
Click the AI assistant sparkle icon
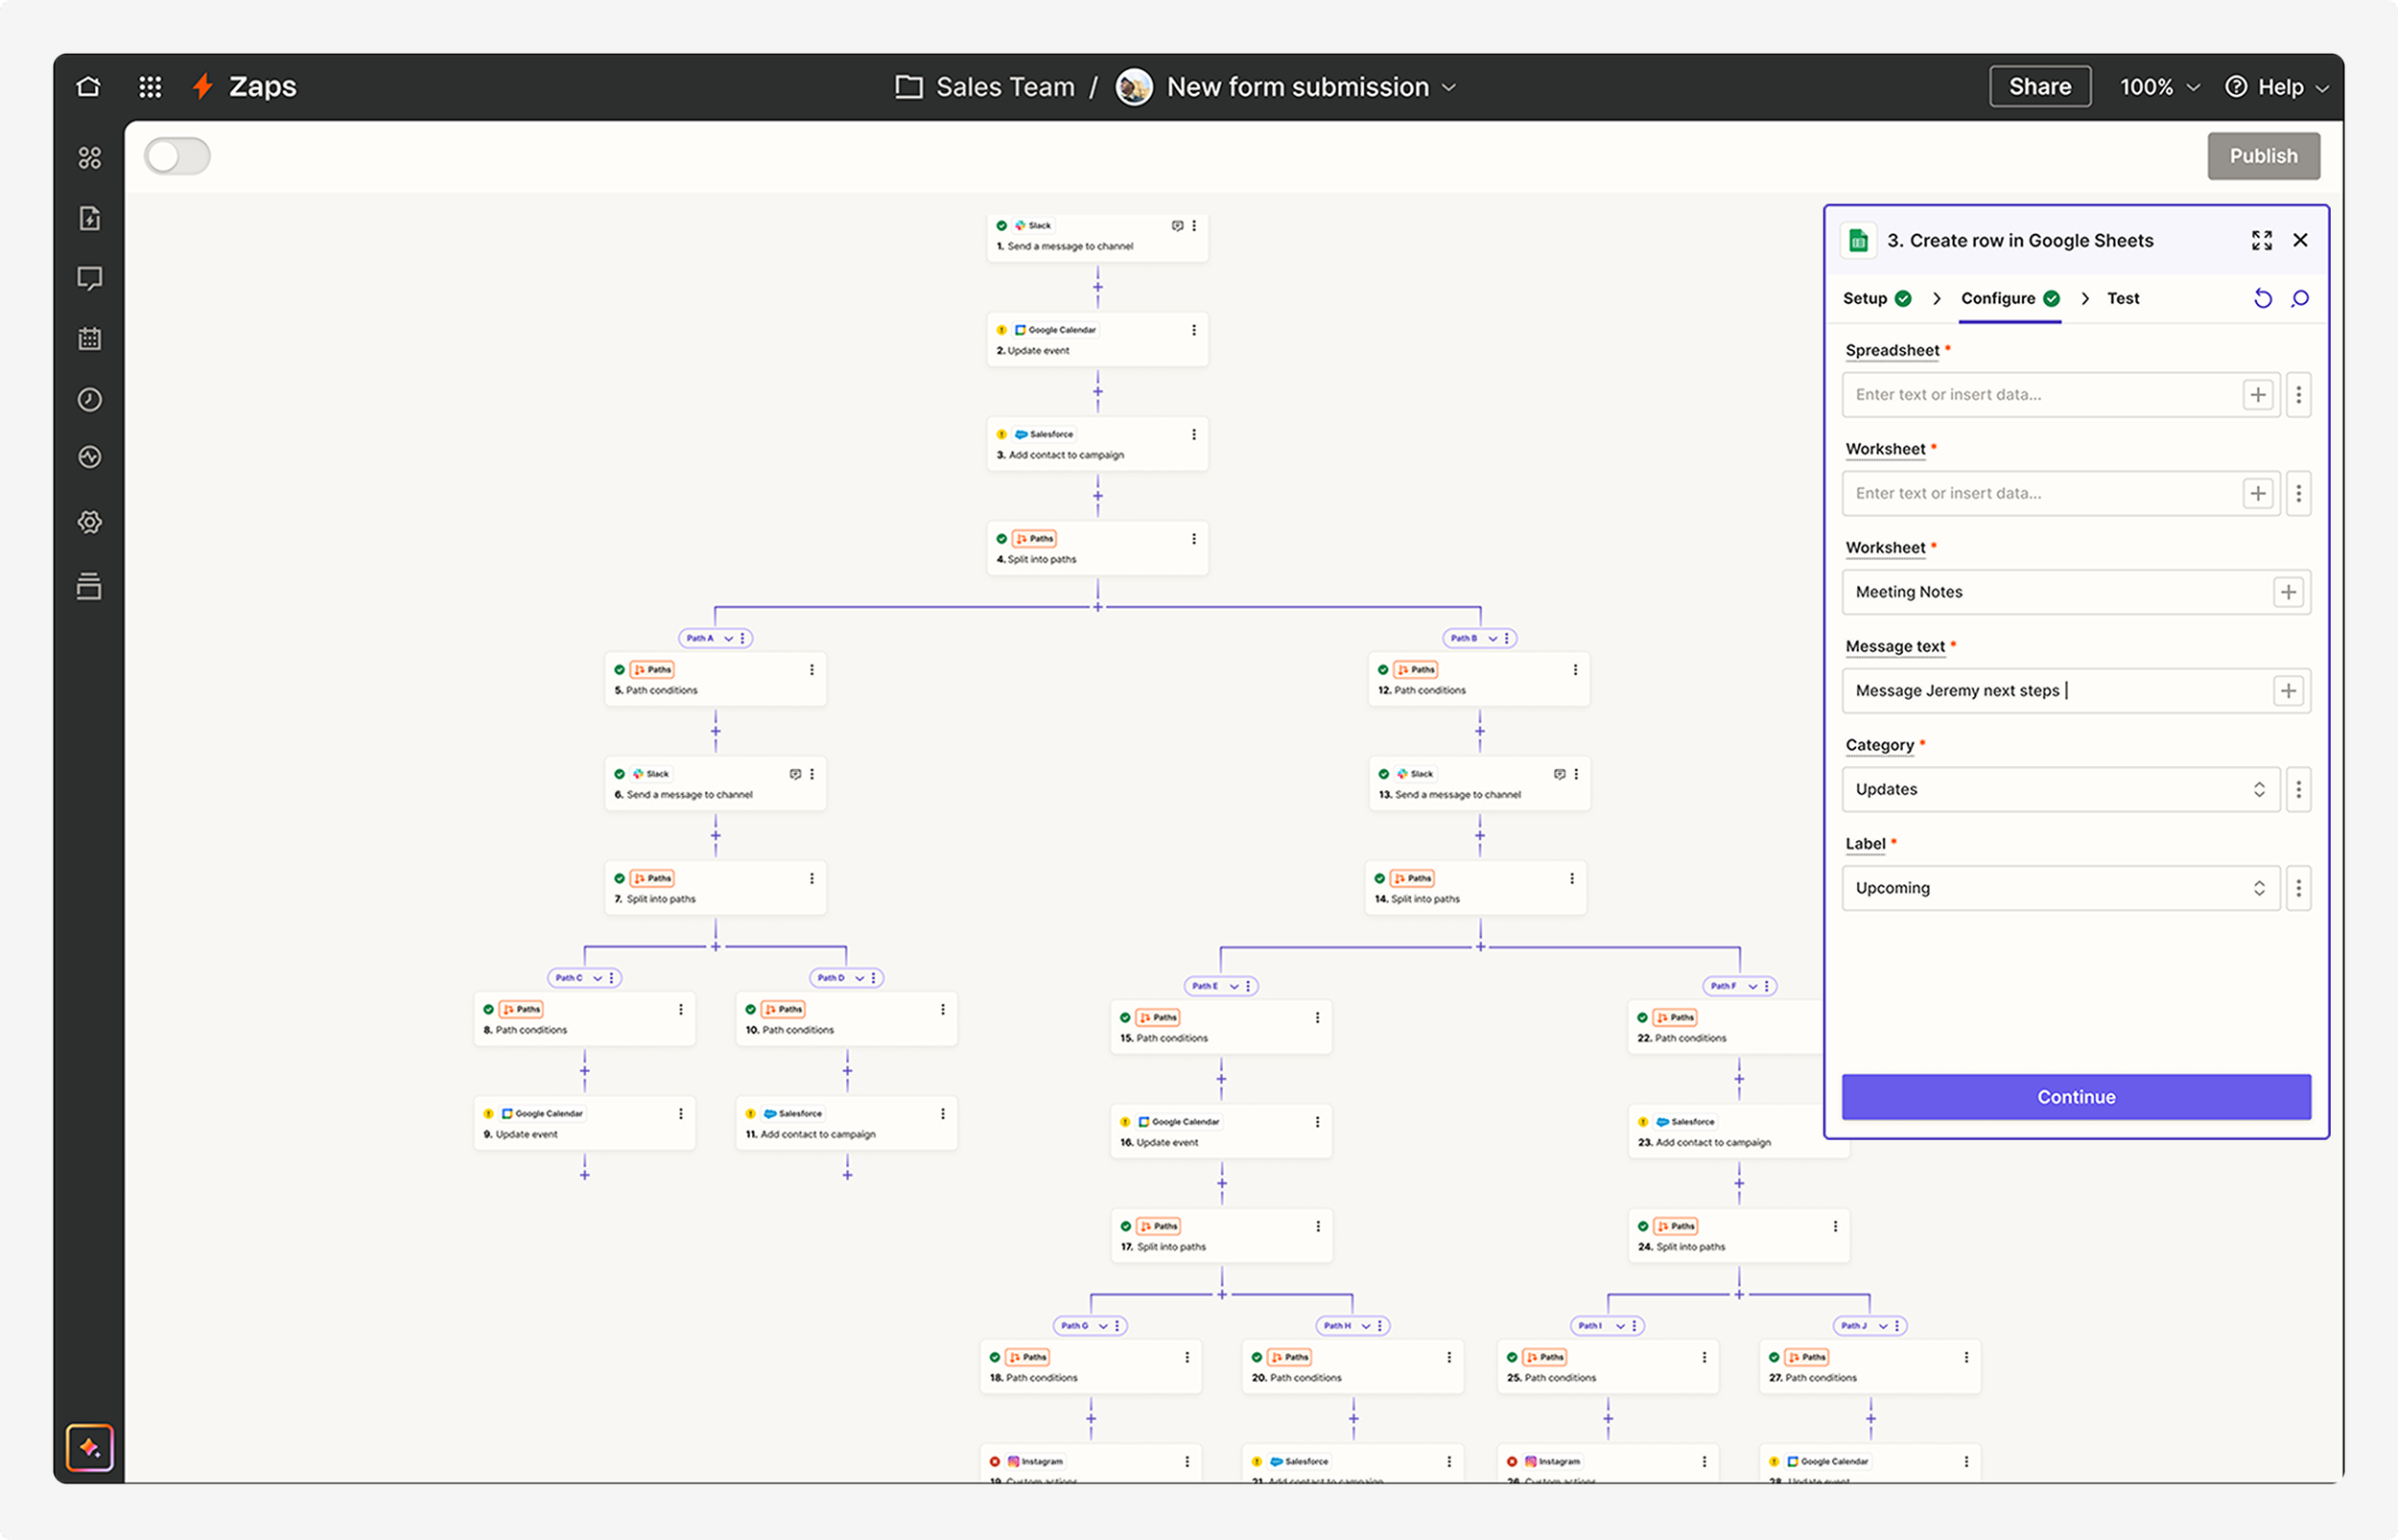pos(90,1447)
